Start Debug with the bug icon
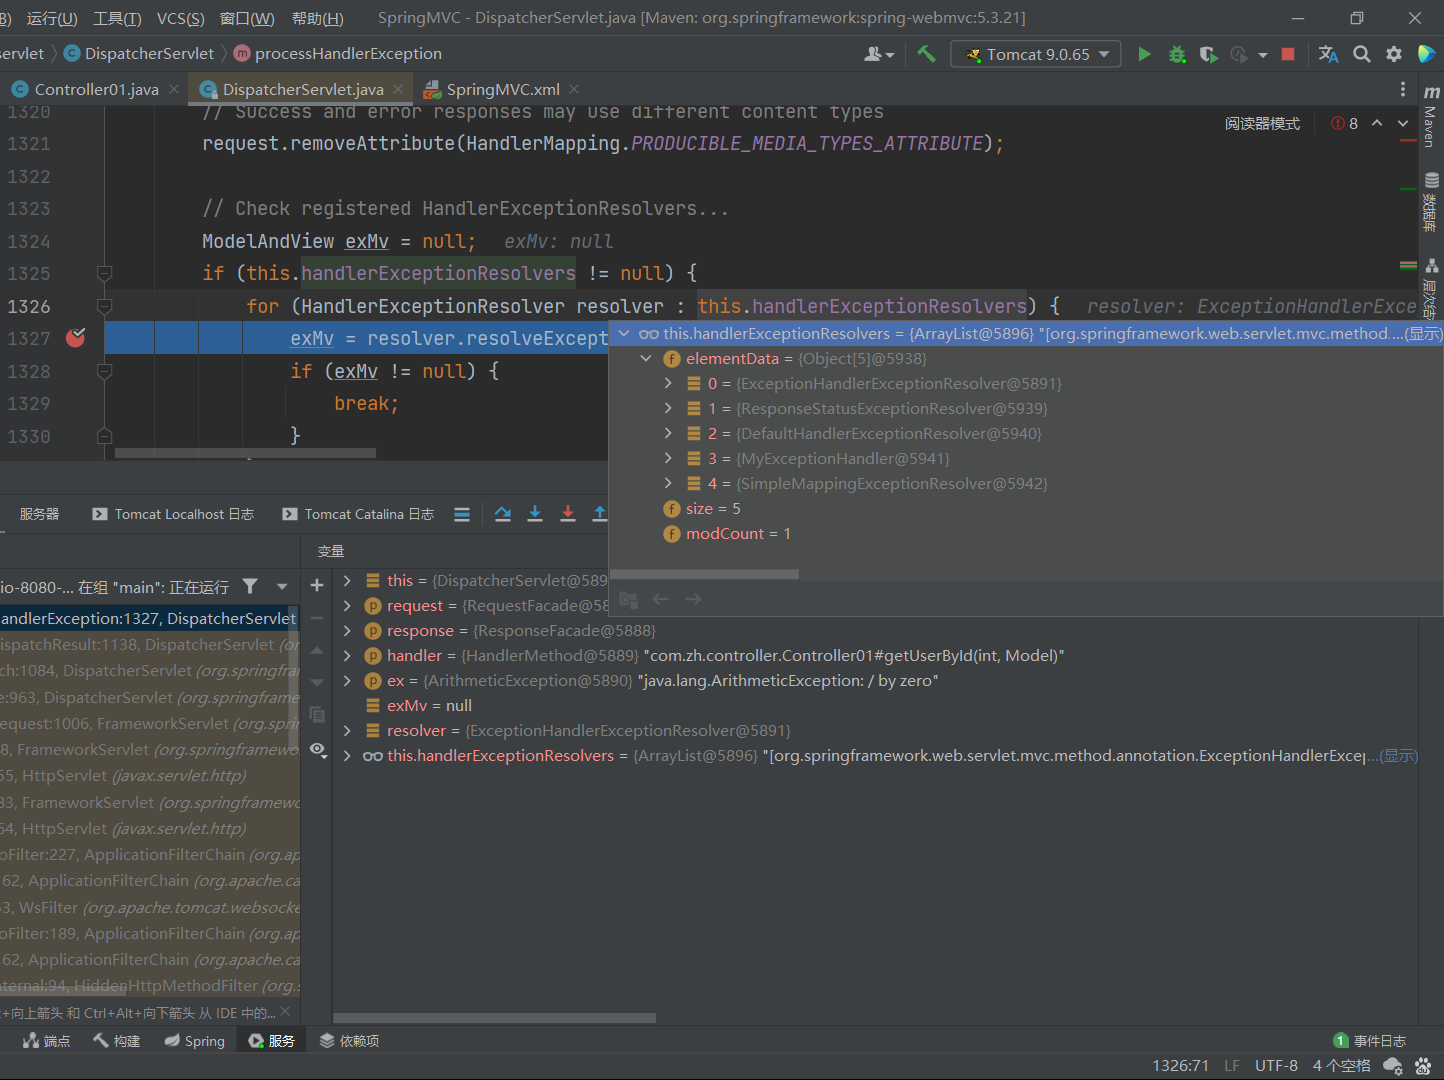The image size is (1444, 1080). coord(1177,54)
